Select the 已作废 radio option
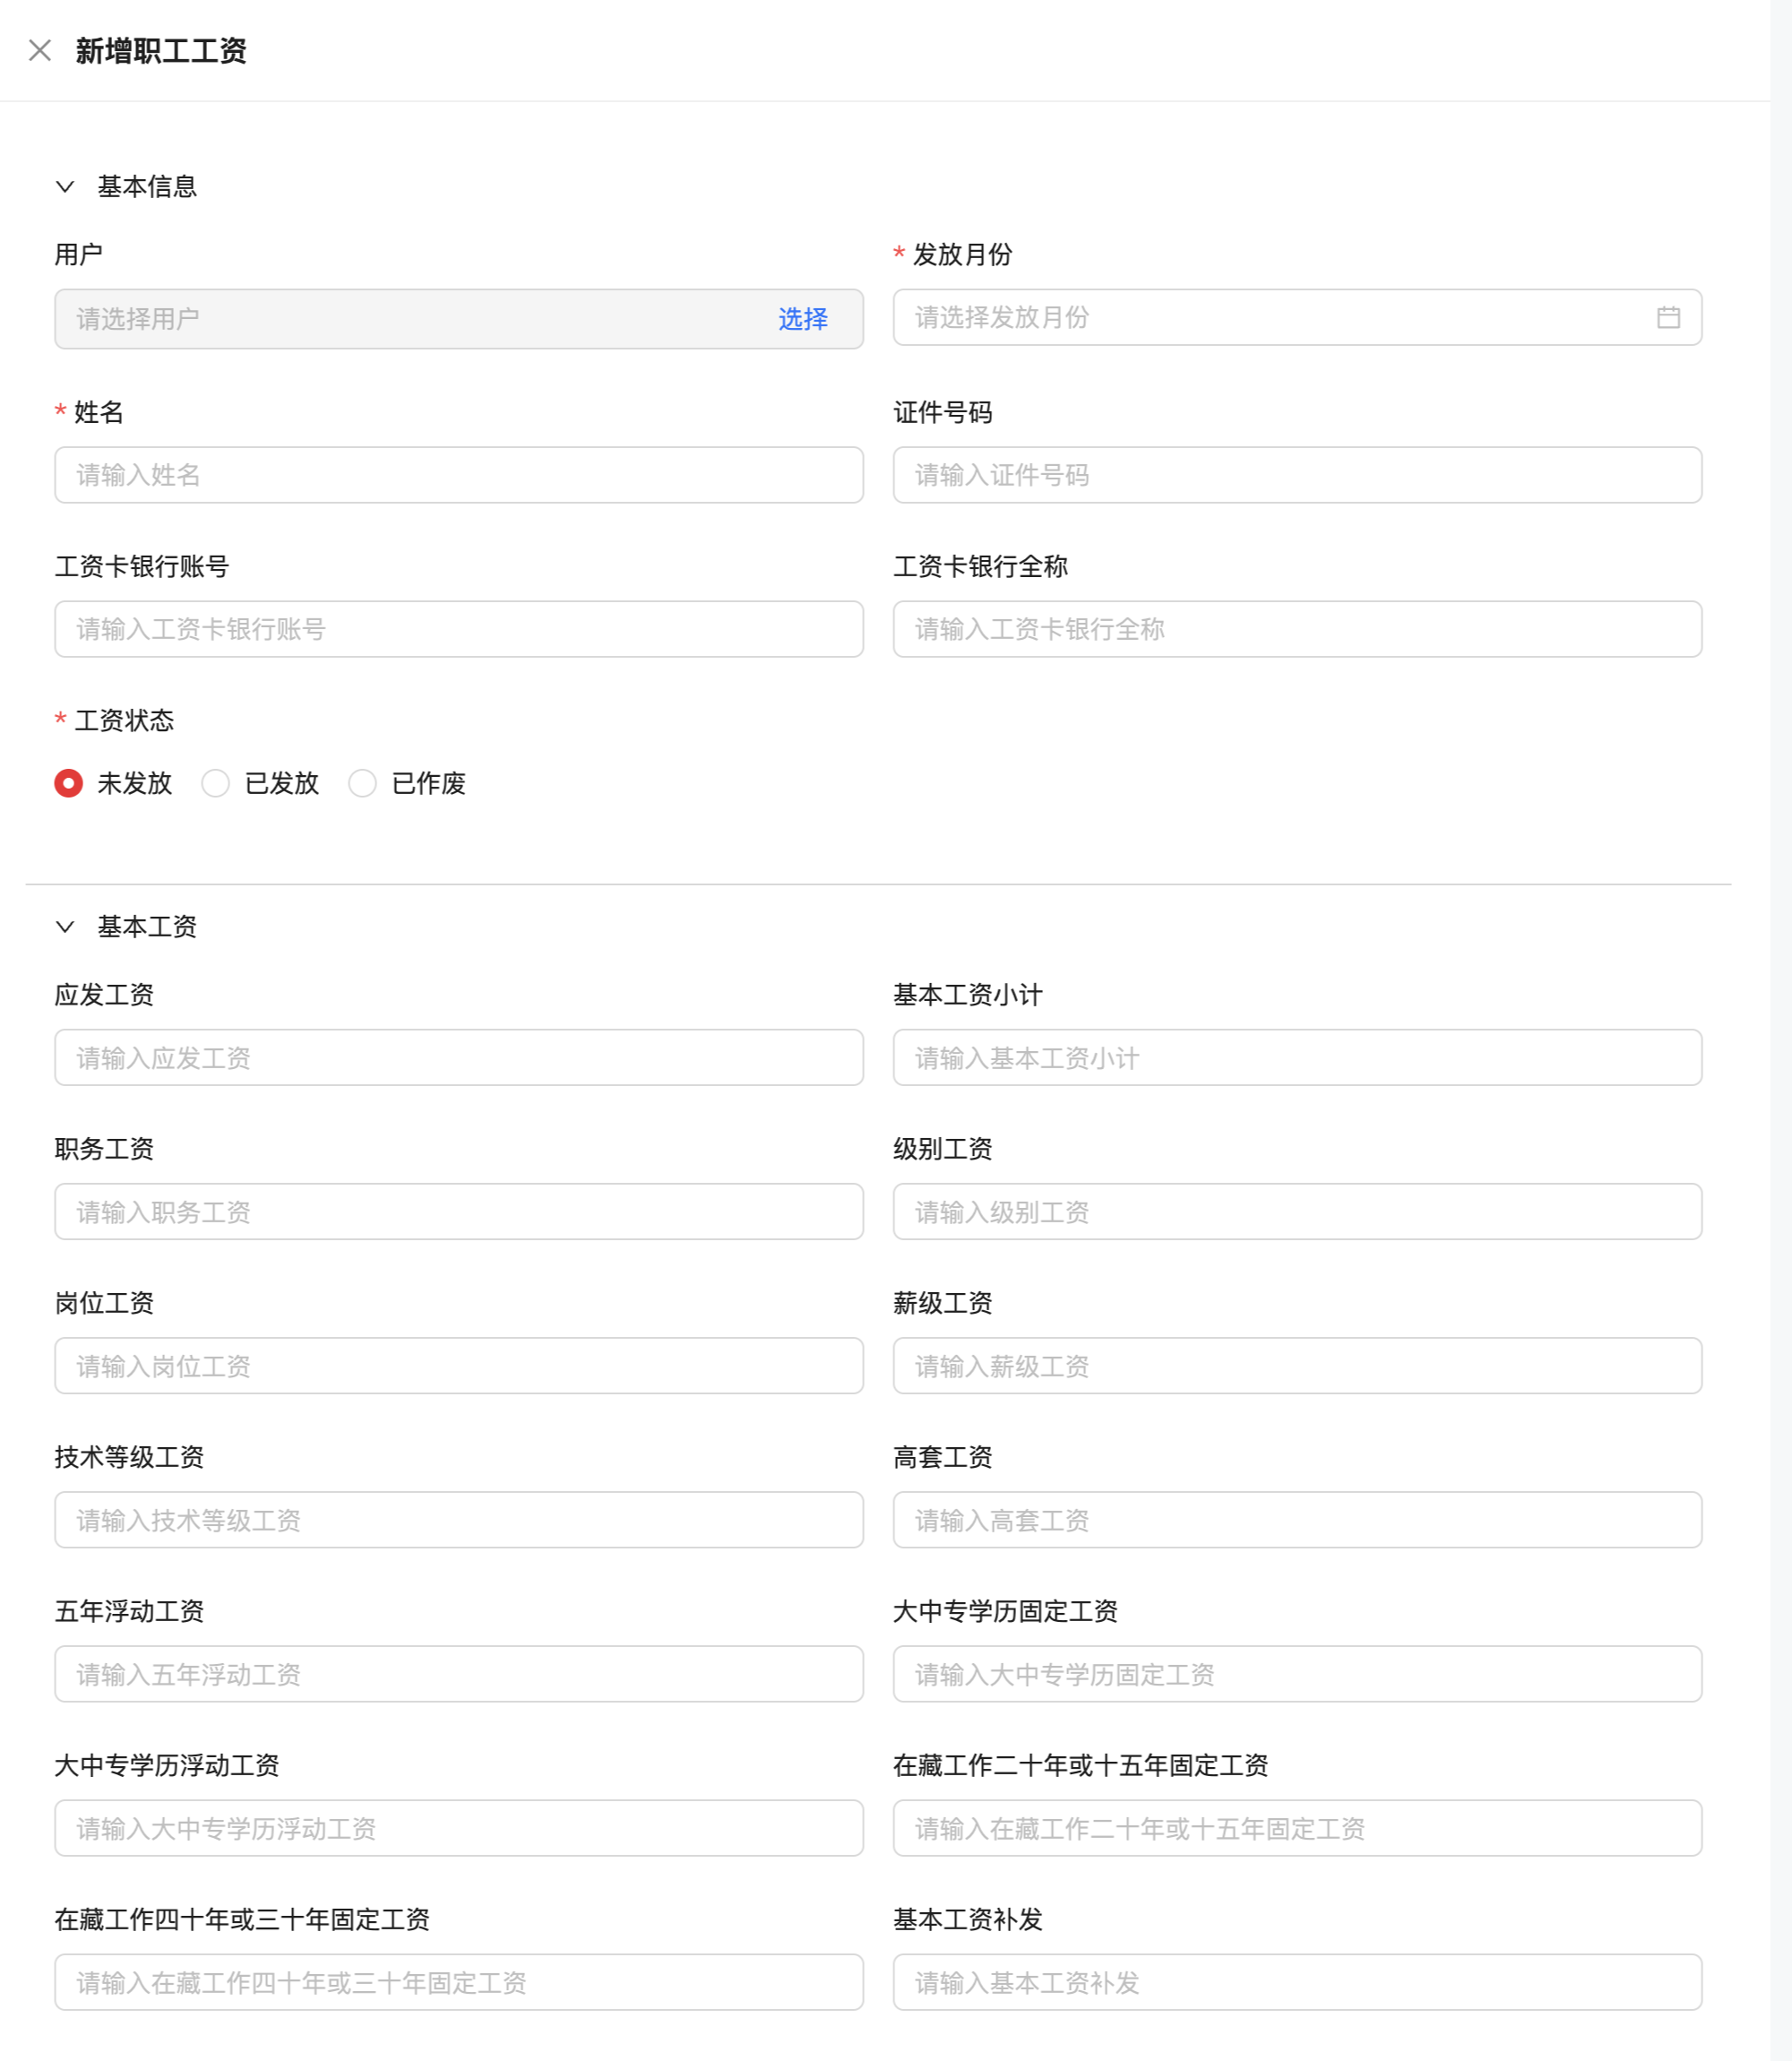This screenshot has width=1792, height=2061. click(362, 783)
